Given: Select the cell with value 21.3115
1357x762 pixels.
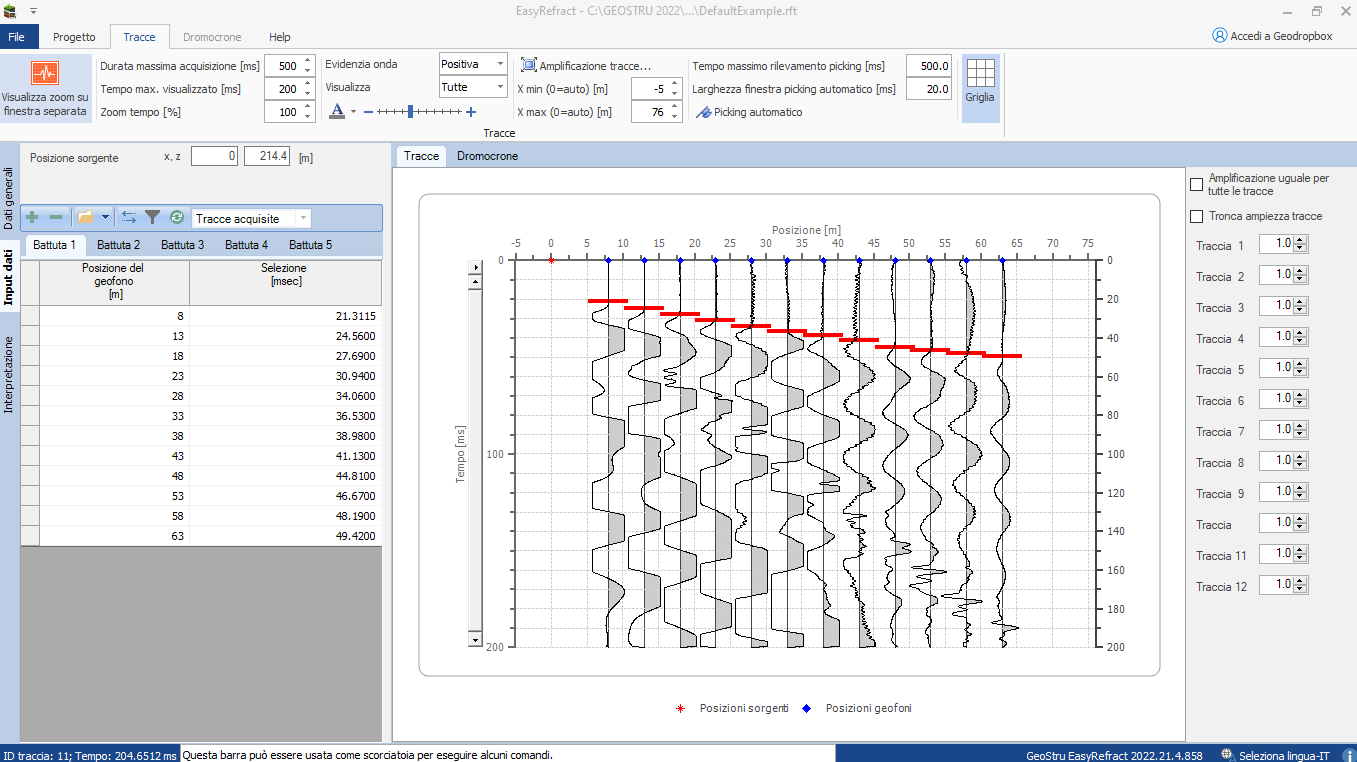Looking at the screenshot, I should point(285,316).
